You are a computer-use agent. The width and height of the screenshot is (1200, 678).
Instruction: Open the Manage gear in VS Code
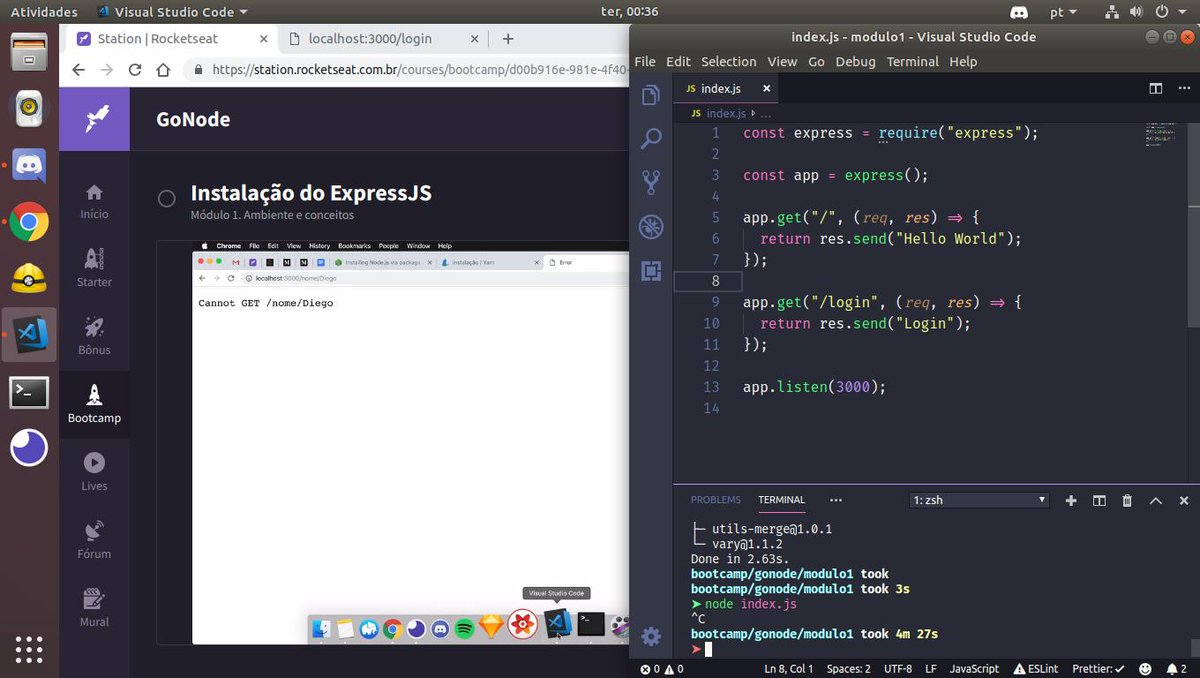(x=651, y=636)
